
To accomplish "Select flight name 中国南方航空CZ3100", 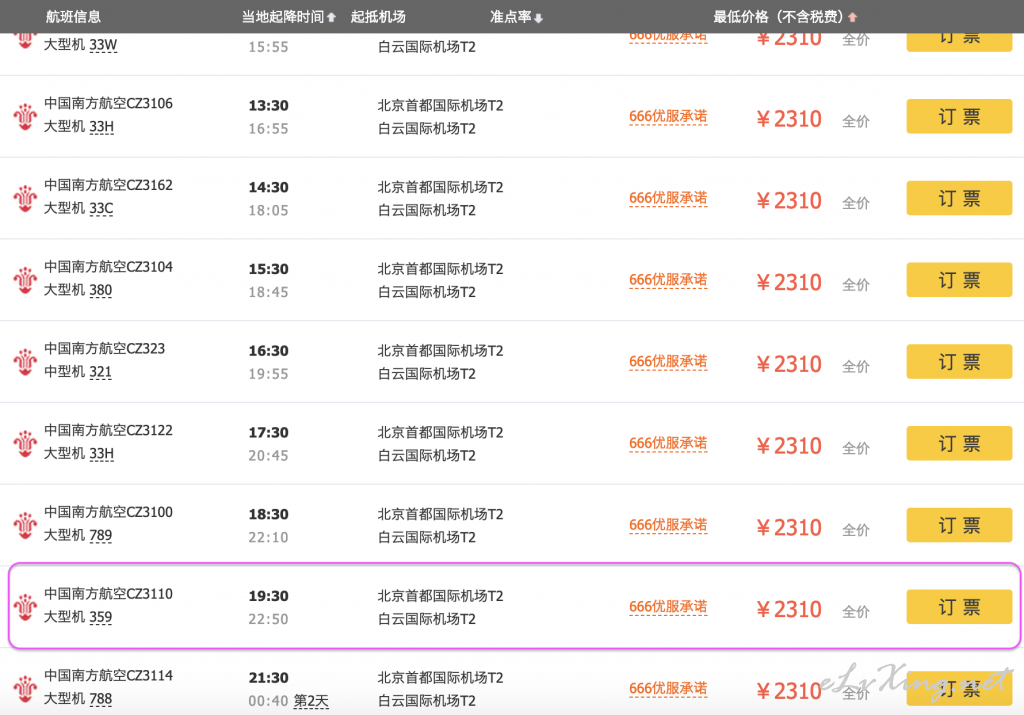I will 108,512.
